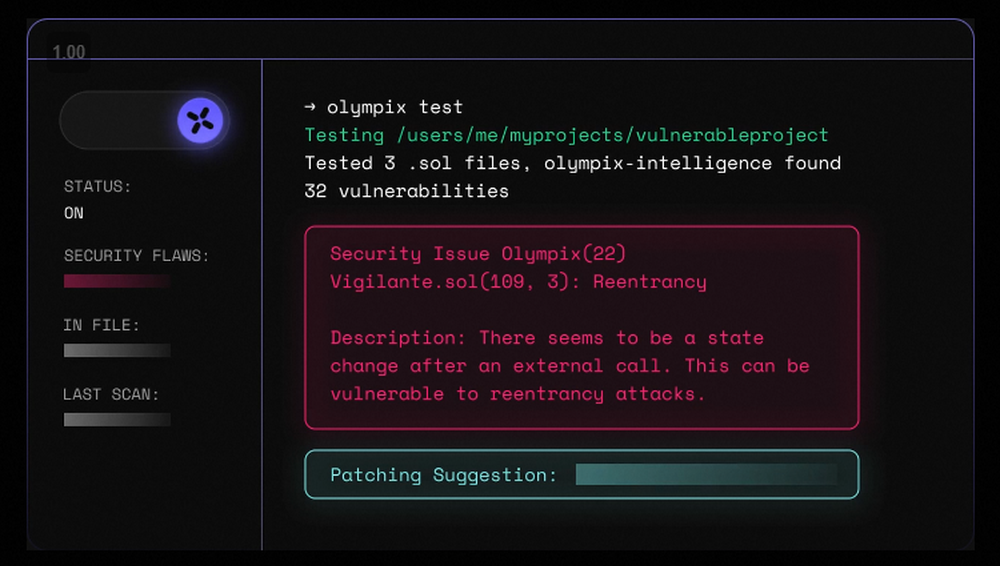Click the reentrancy Description paragraph
Viewport: 1000px width, 566px height.
(x=570, y=366)
